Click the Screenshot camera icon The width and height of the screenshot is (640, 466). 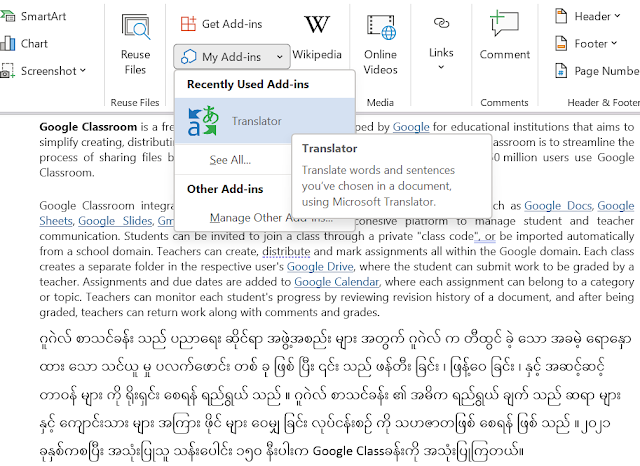point(7,71)
